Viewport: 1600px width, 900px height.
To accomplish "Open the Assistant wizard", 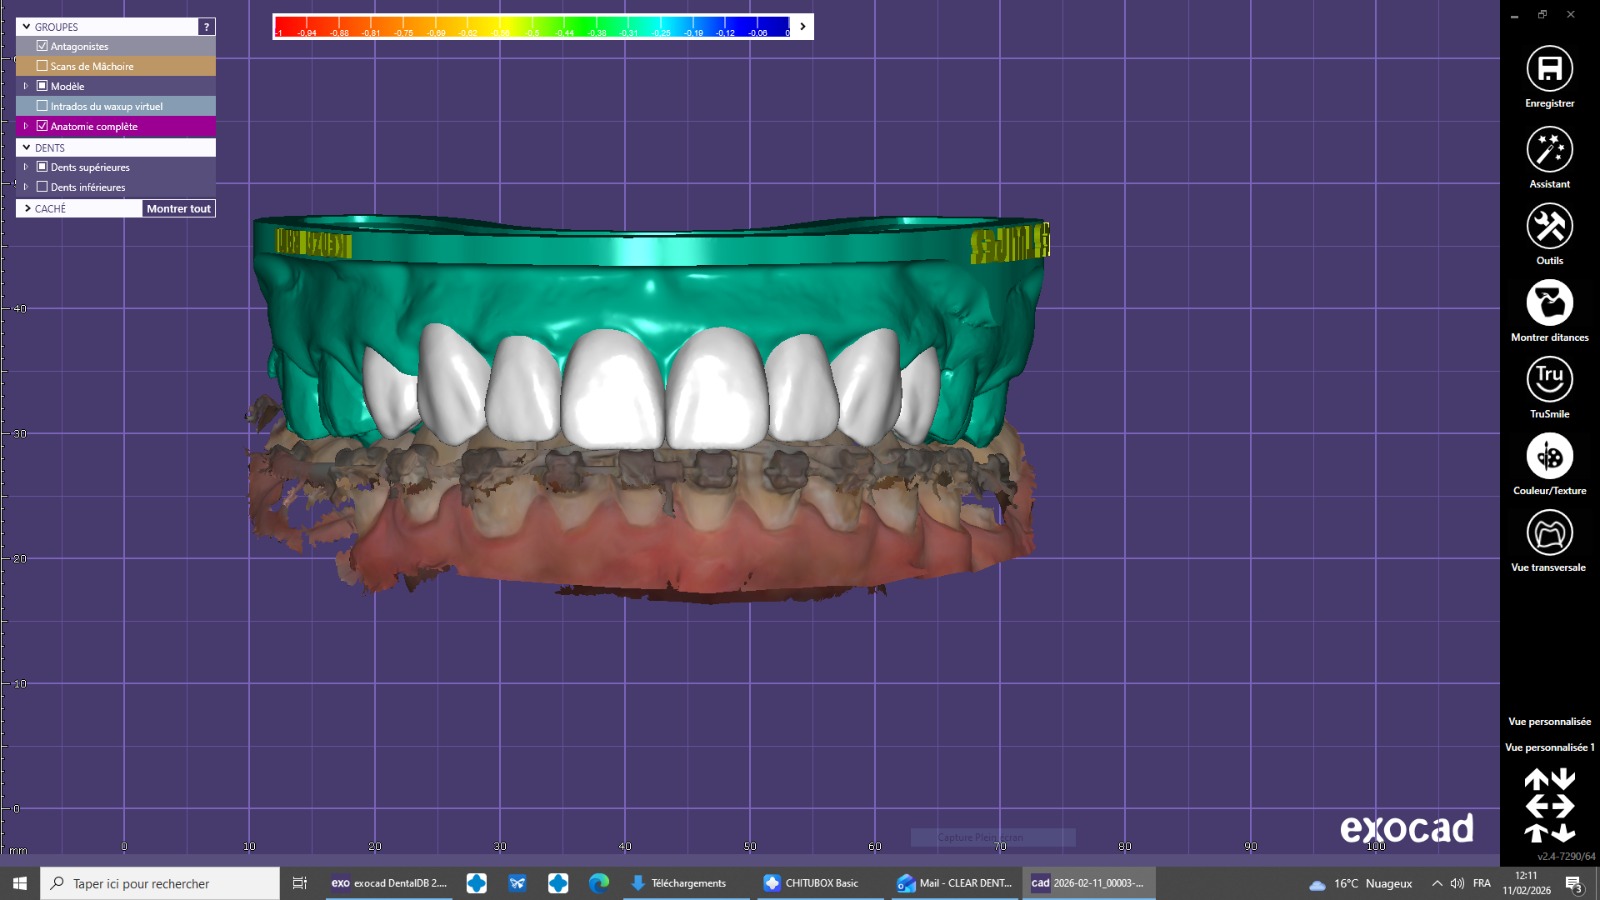I will [1549, 149].
